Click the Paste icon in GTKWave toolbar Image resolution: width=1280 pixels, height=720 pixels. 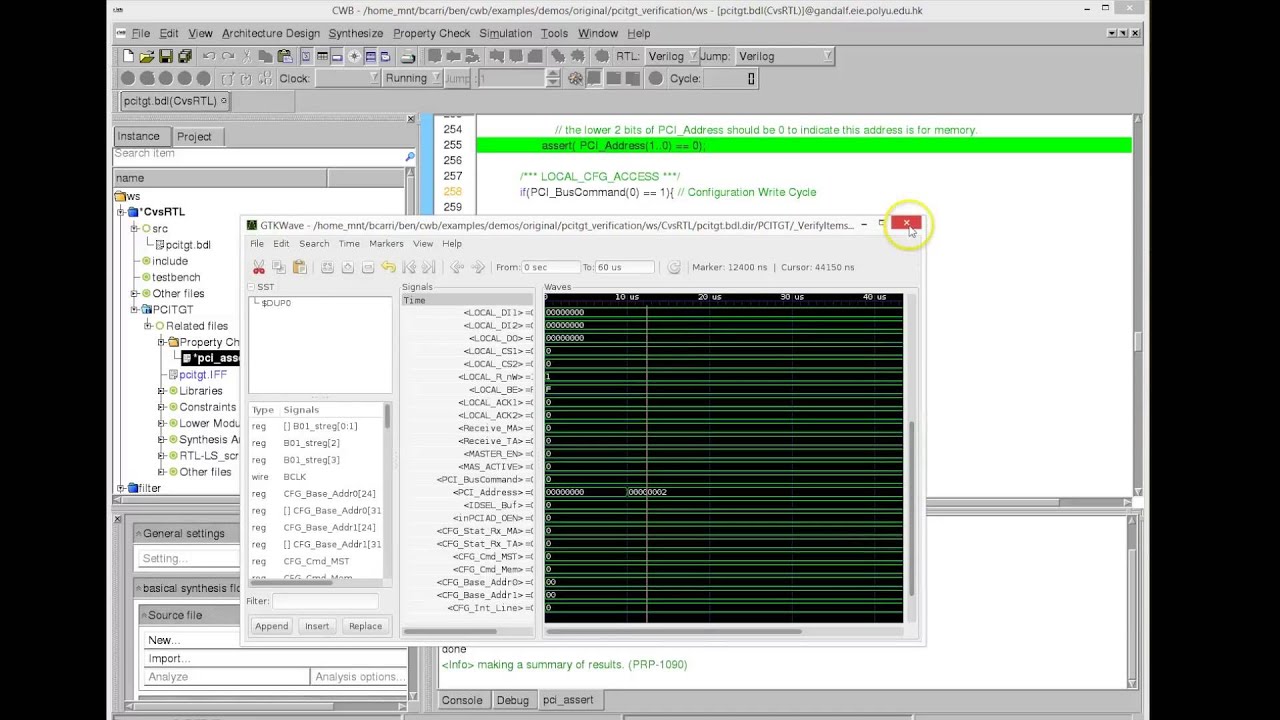click(299, 267)
